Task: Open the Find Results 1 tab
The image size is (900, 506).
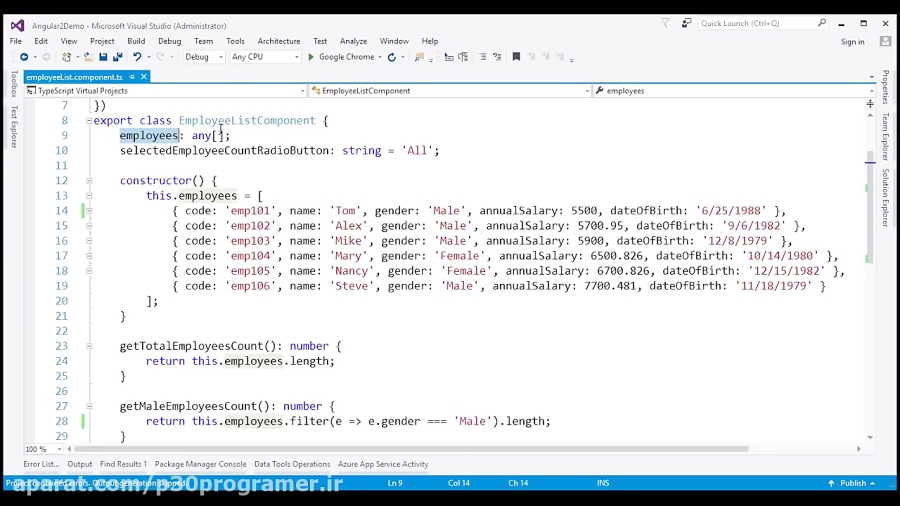Action: tap(123, 464)
